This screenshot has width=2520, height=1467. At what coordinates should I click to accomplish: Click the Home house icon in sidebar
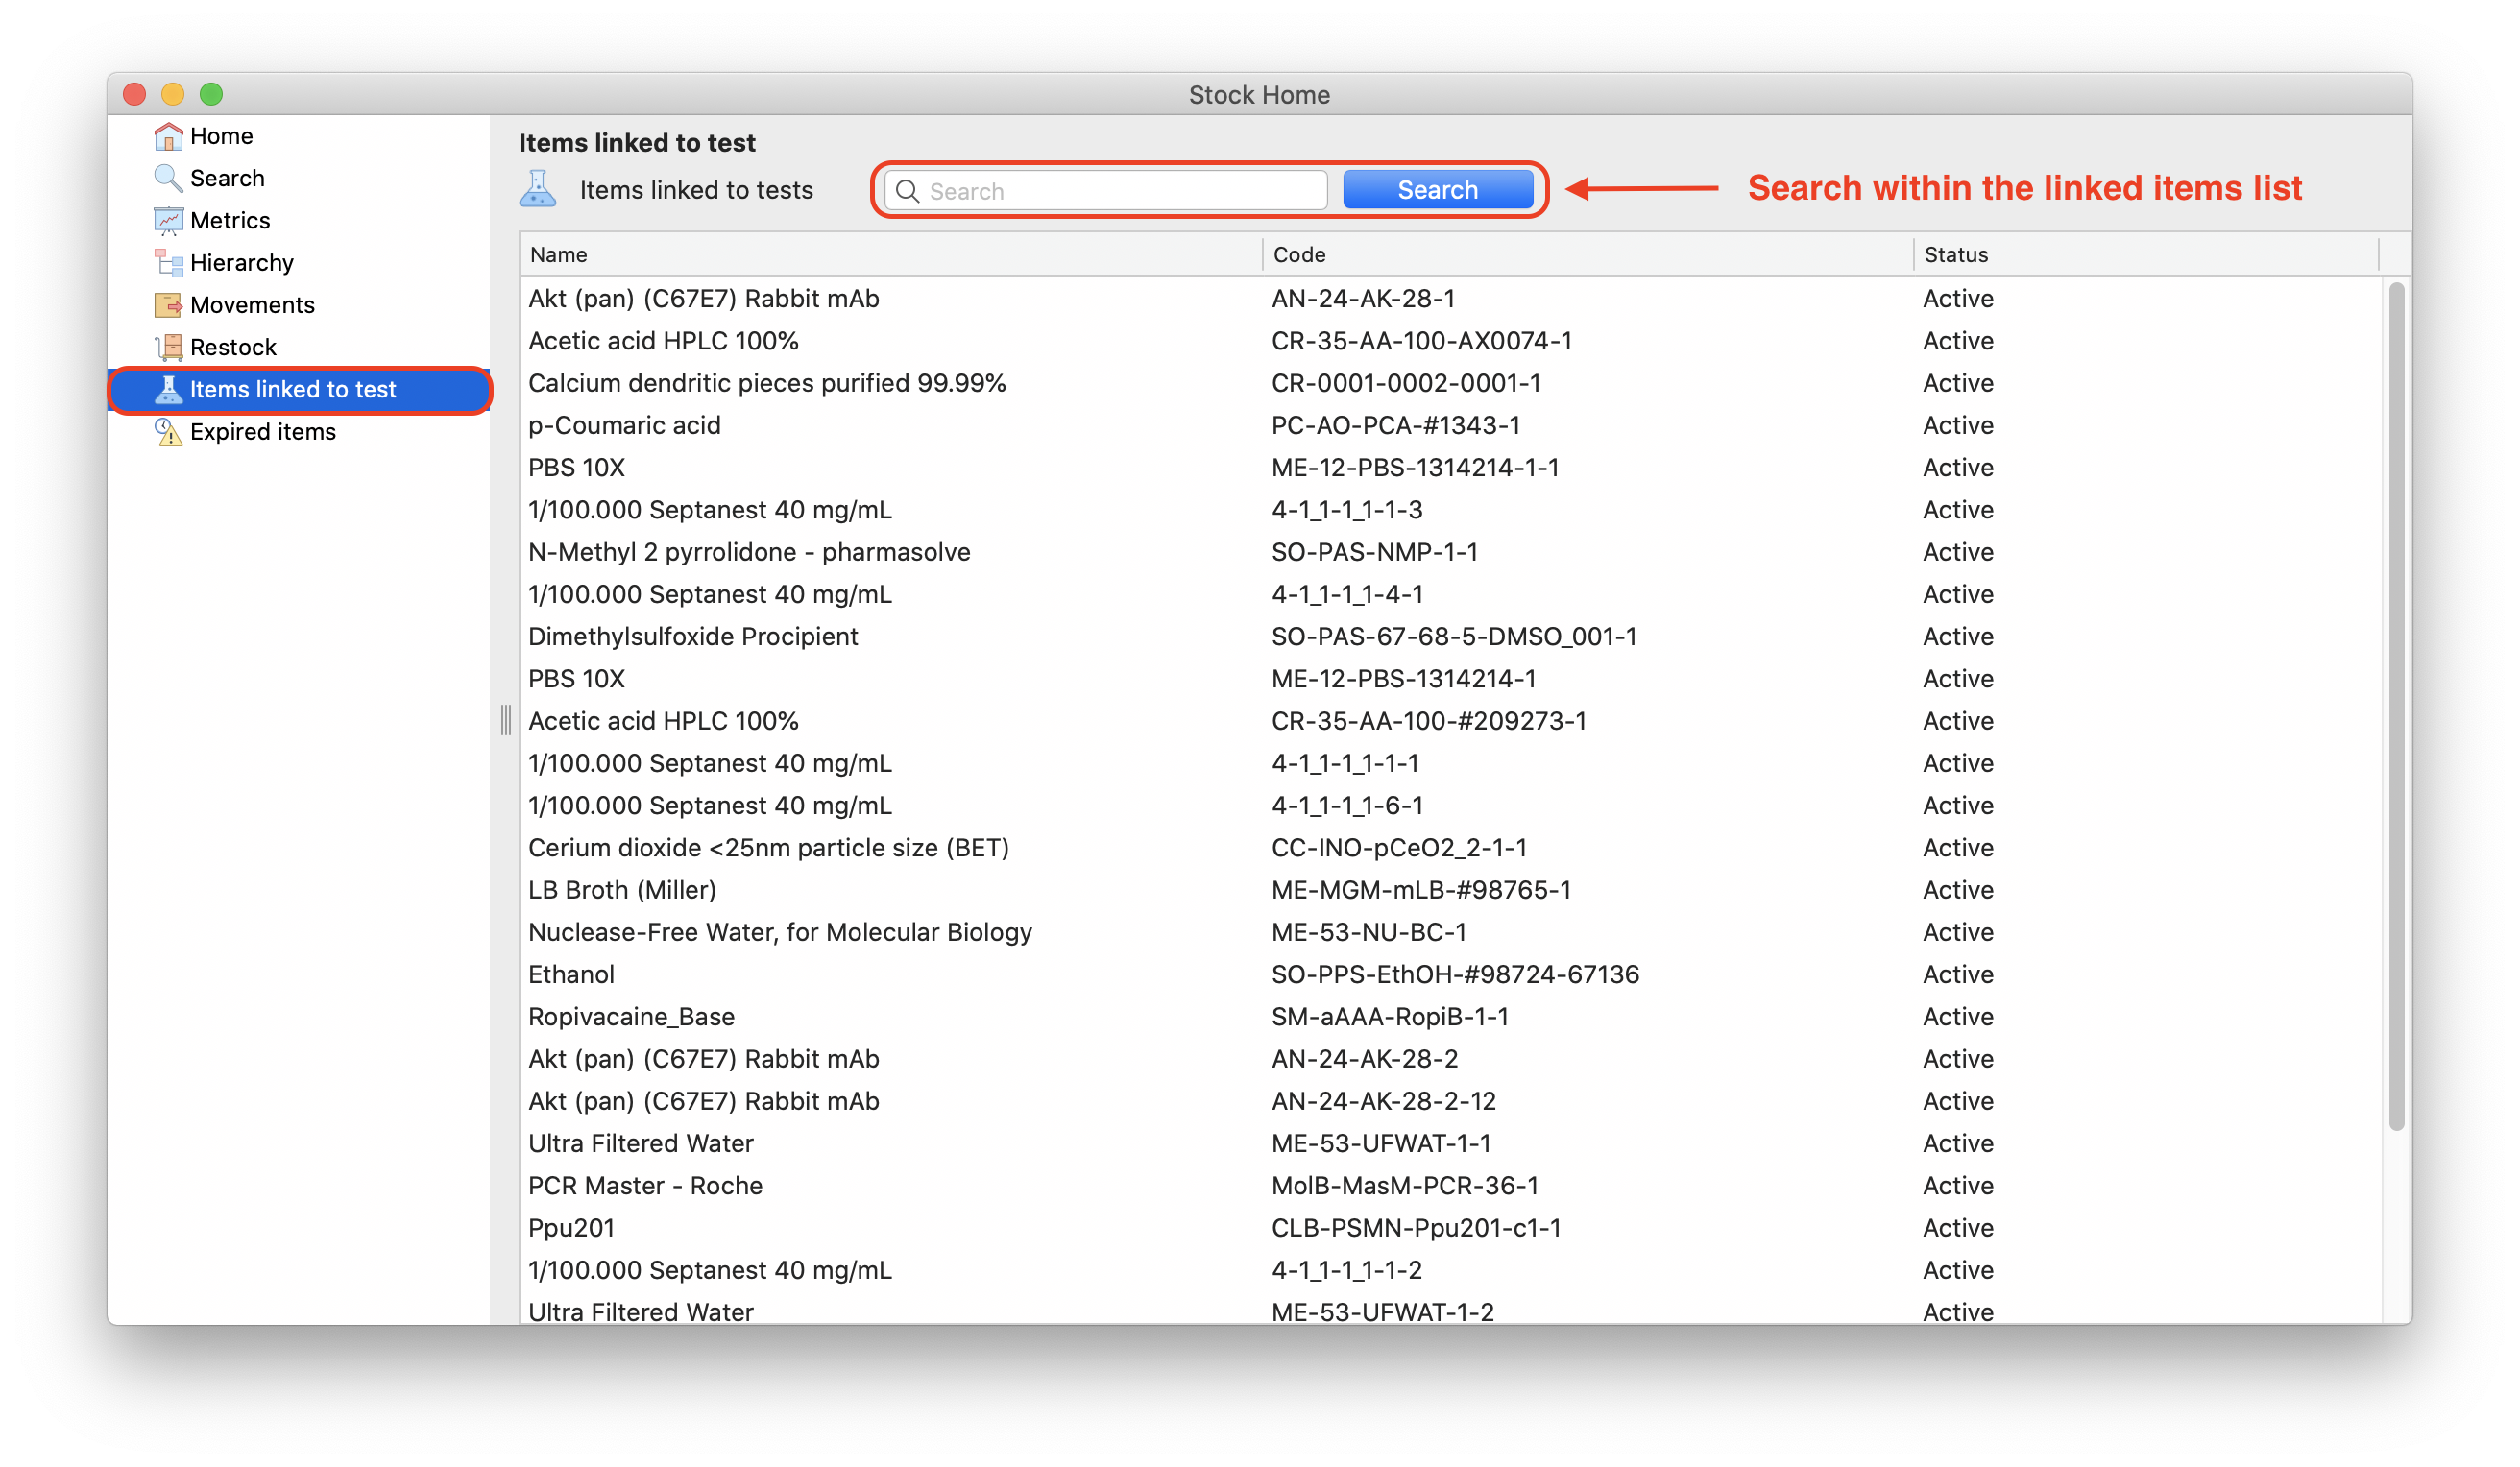[x=168, y=136]
